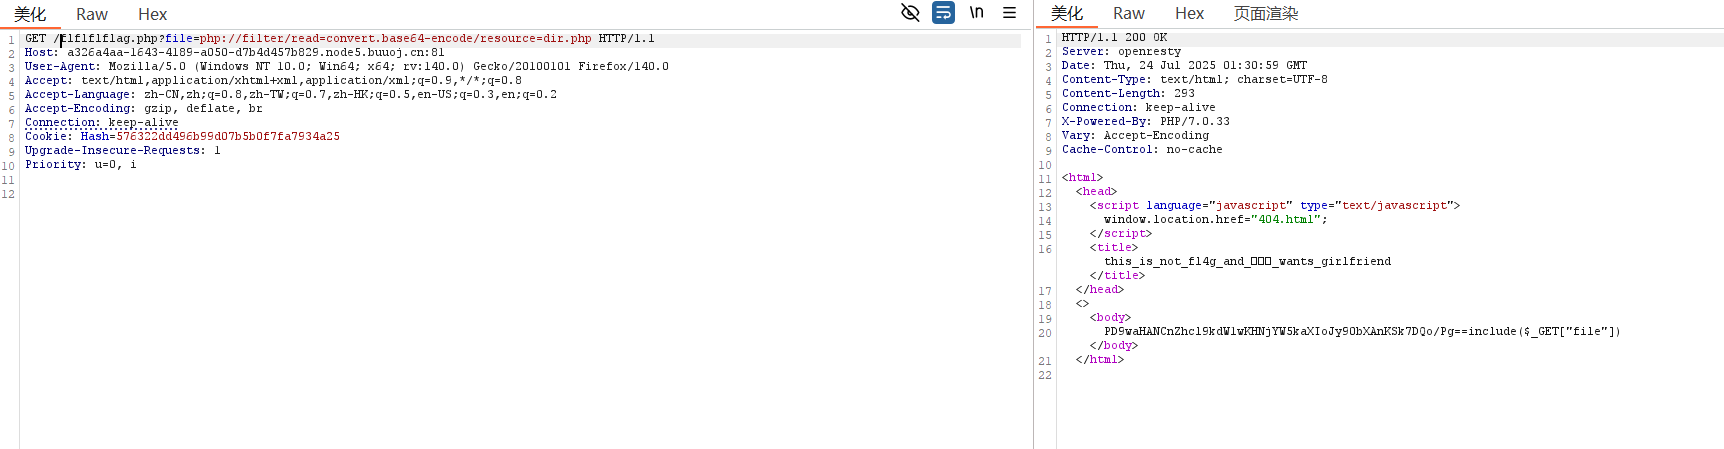1724x449 pixels.
Task: Toggle the blue word-wrap icon
Action: point(943,13)
